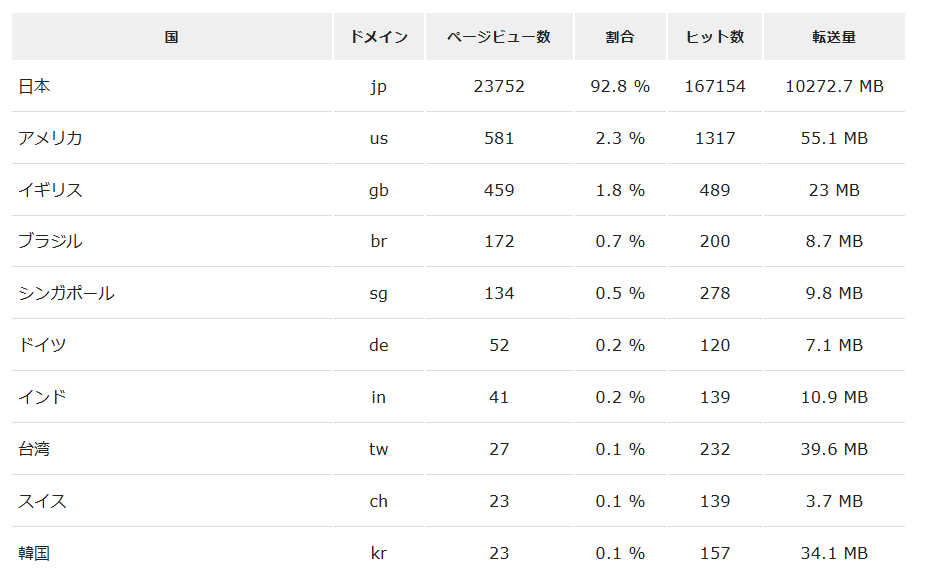The image size is (930, 576).
Task: Click the 167154 hit count value
Action: point(715,87)
